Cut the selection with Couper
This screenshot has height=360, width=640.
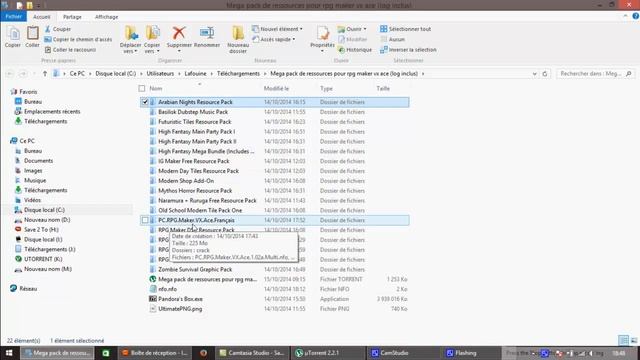coord(58,29)
